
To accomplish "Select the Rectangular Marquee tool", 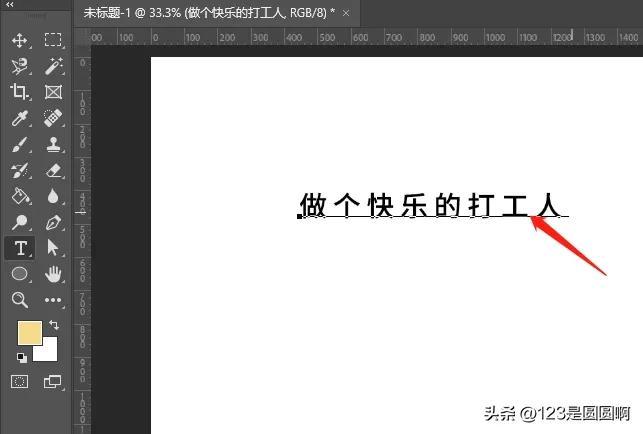I will [x=53, y=39].
